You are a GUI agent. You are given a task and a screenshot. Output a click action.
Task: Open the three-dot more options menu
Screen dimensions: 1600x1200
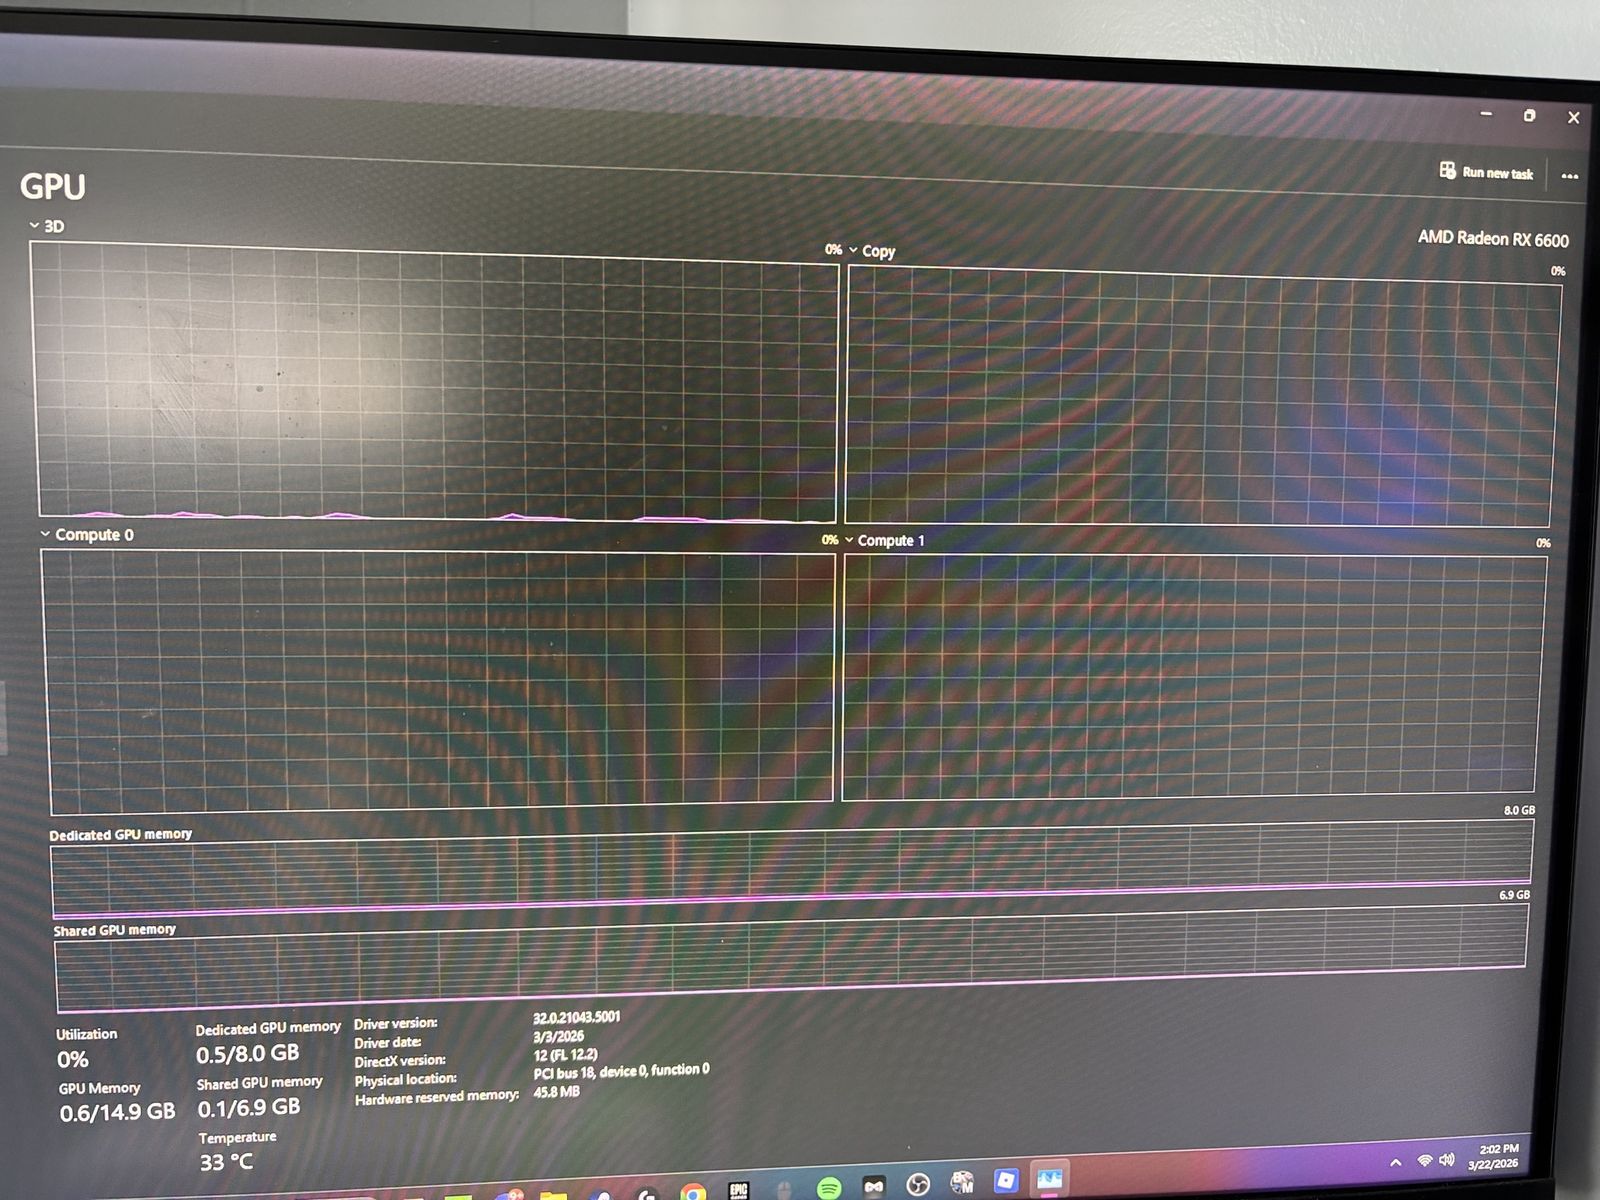1569,176
